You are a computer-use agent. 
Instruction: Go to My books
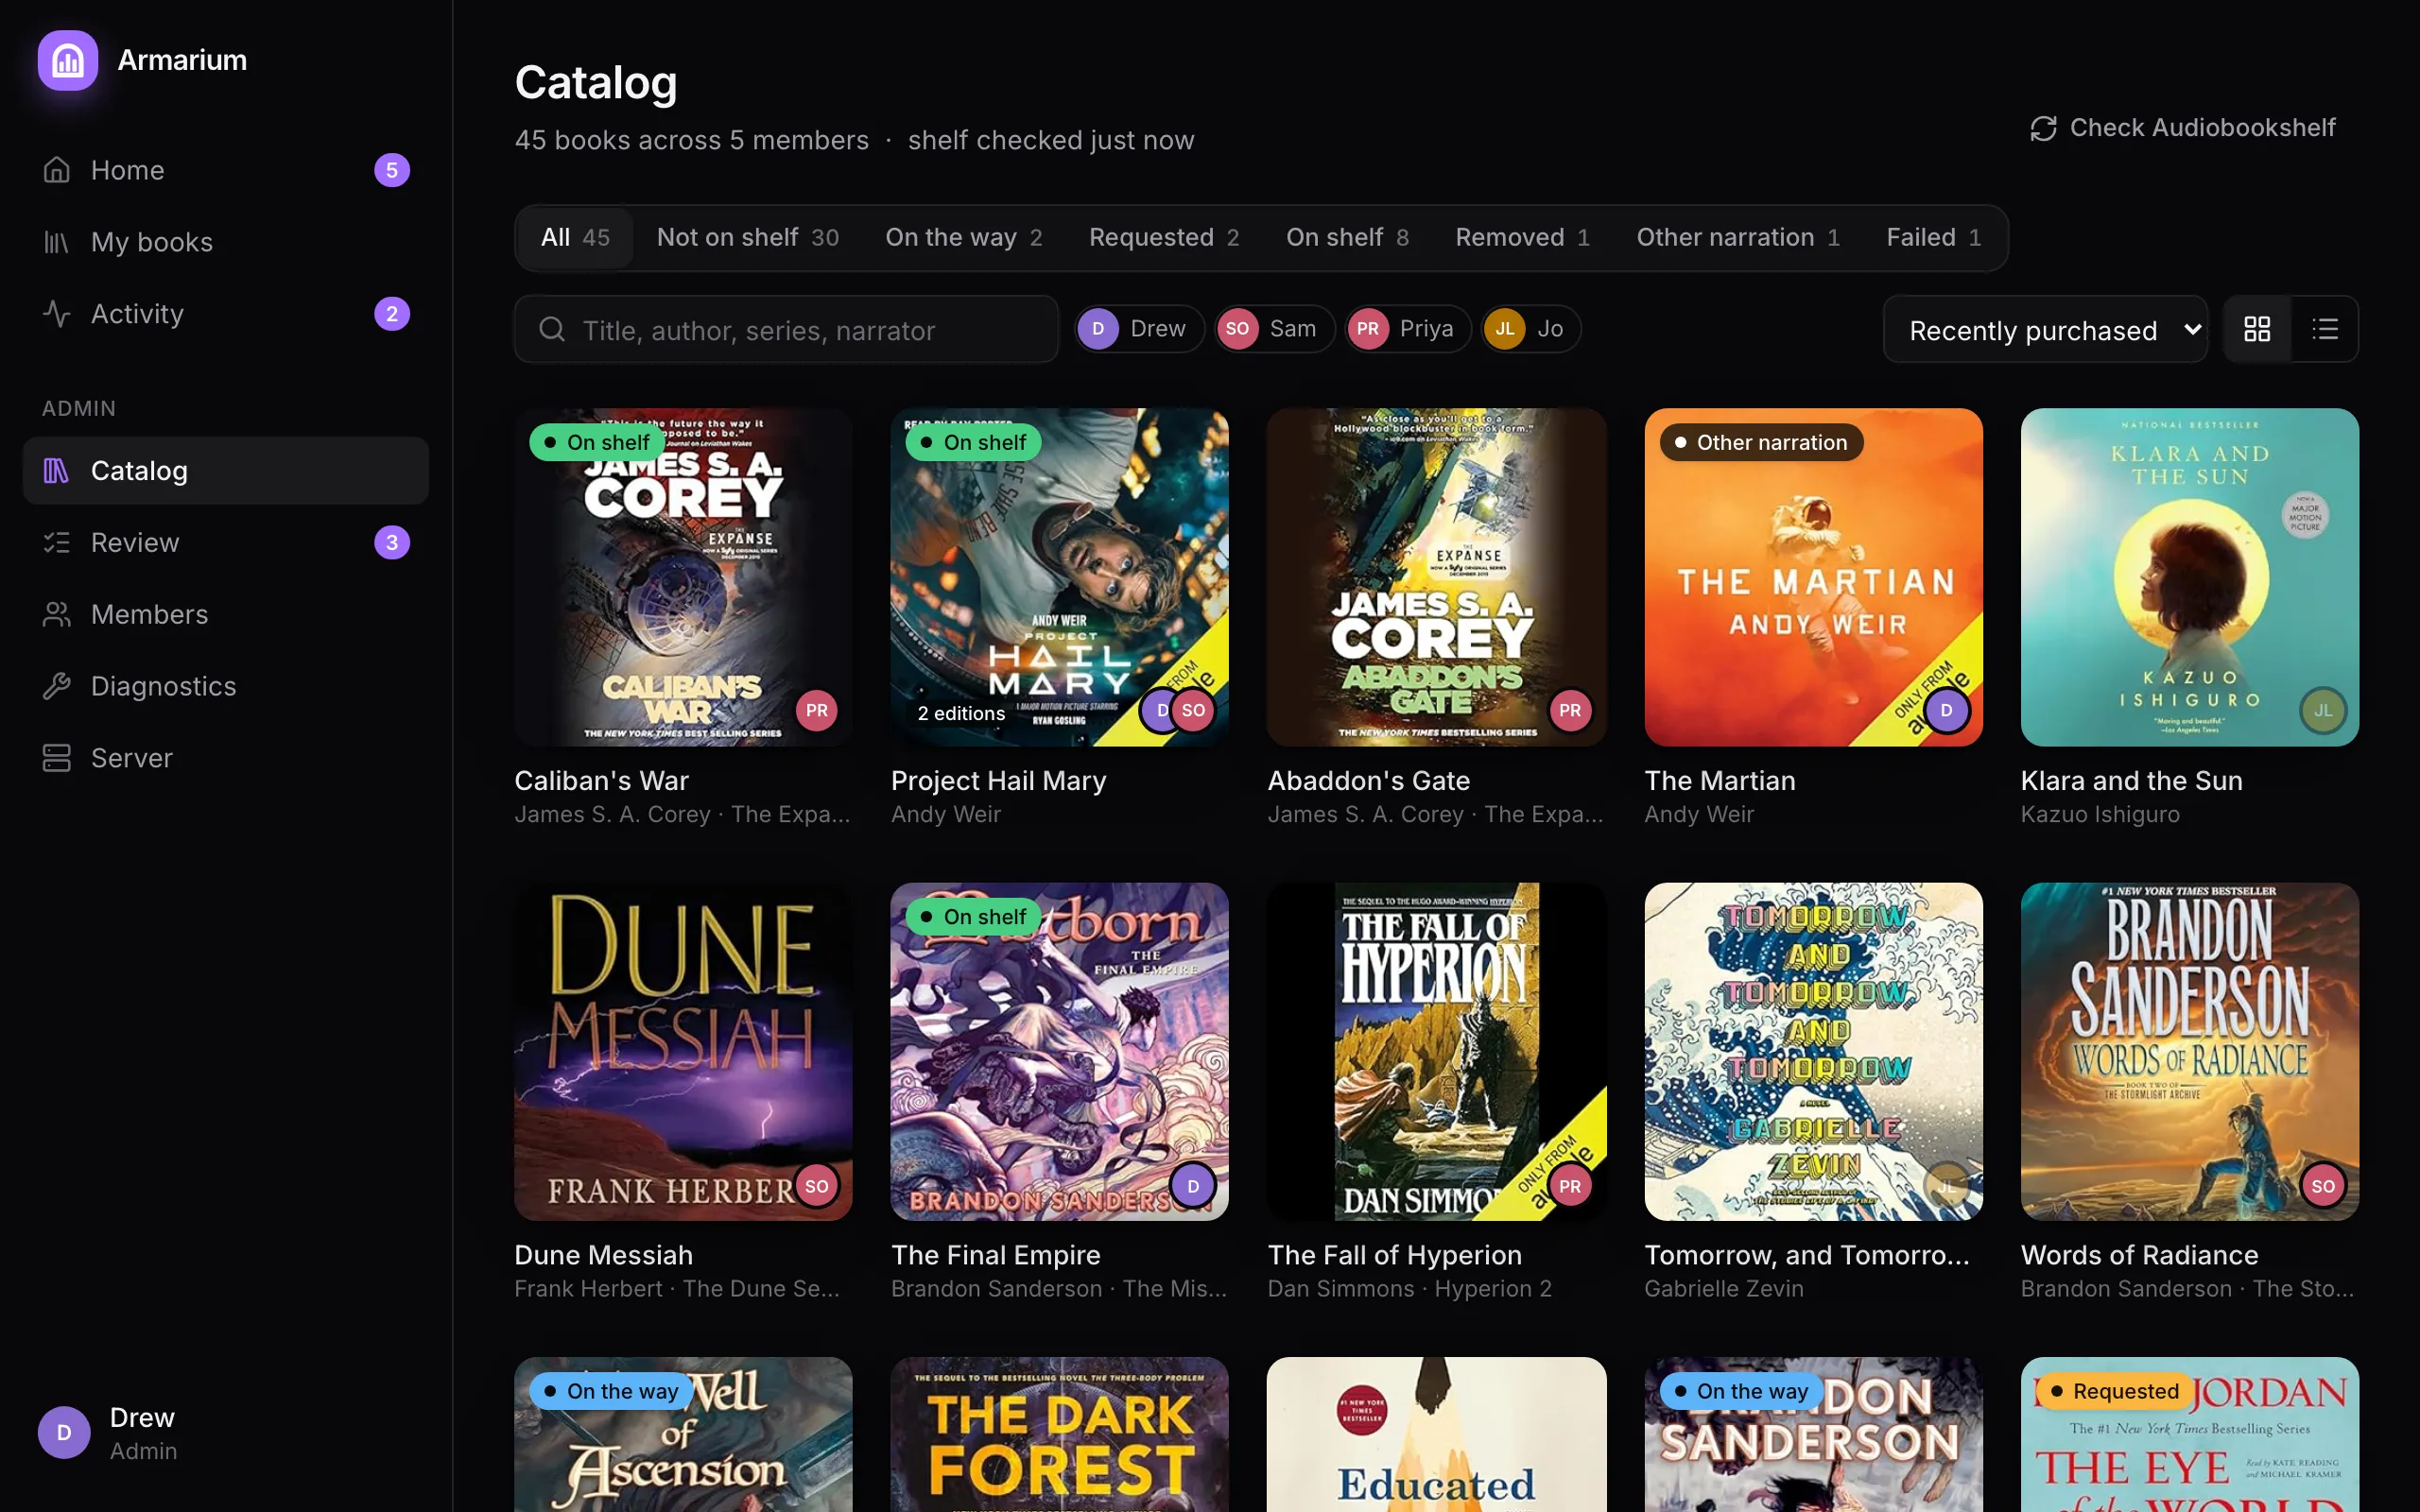226,242
